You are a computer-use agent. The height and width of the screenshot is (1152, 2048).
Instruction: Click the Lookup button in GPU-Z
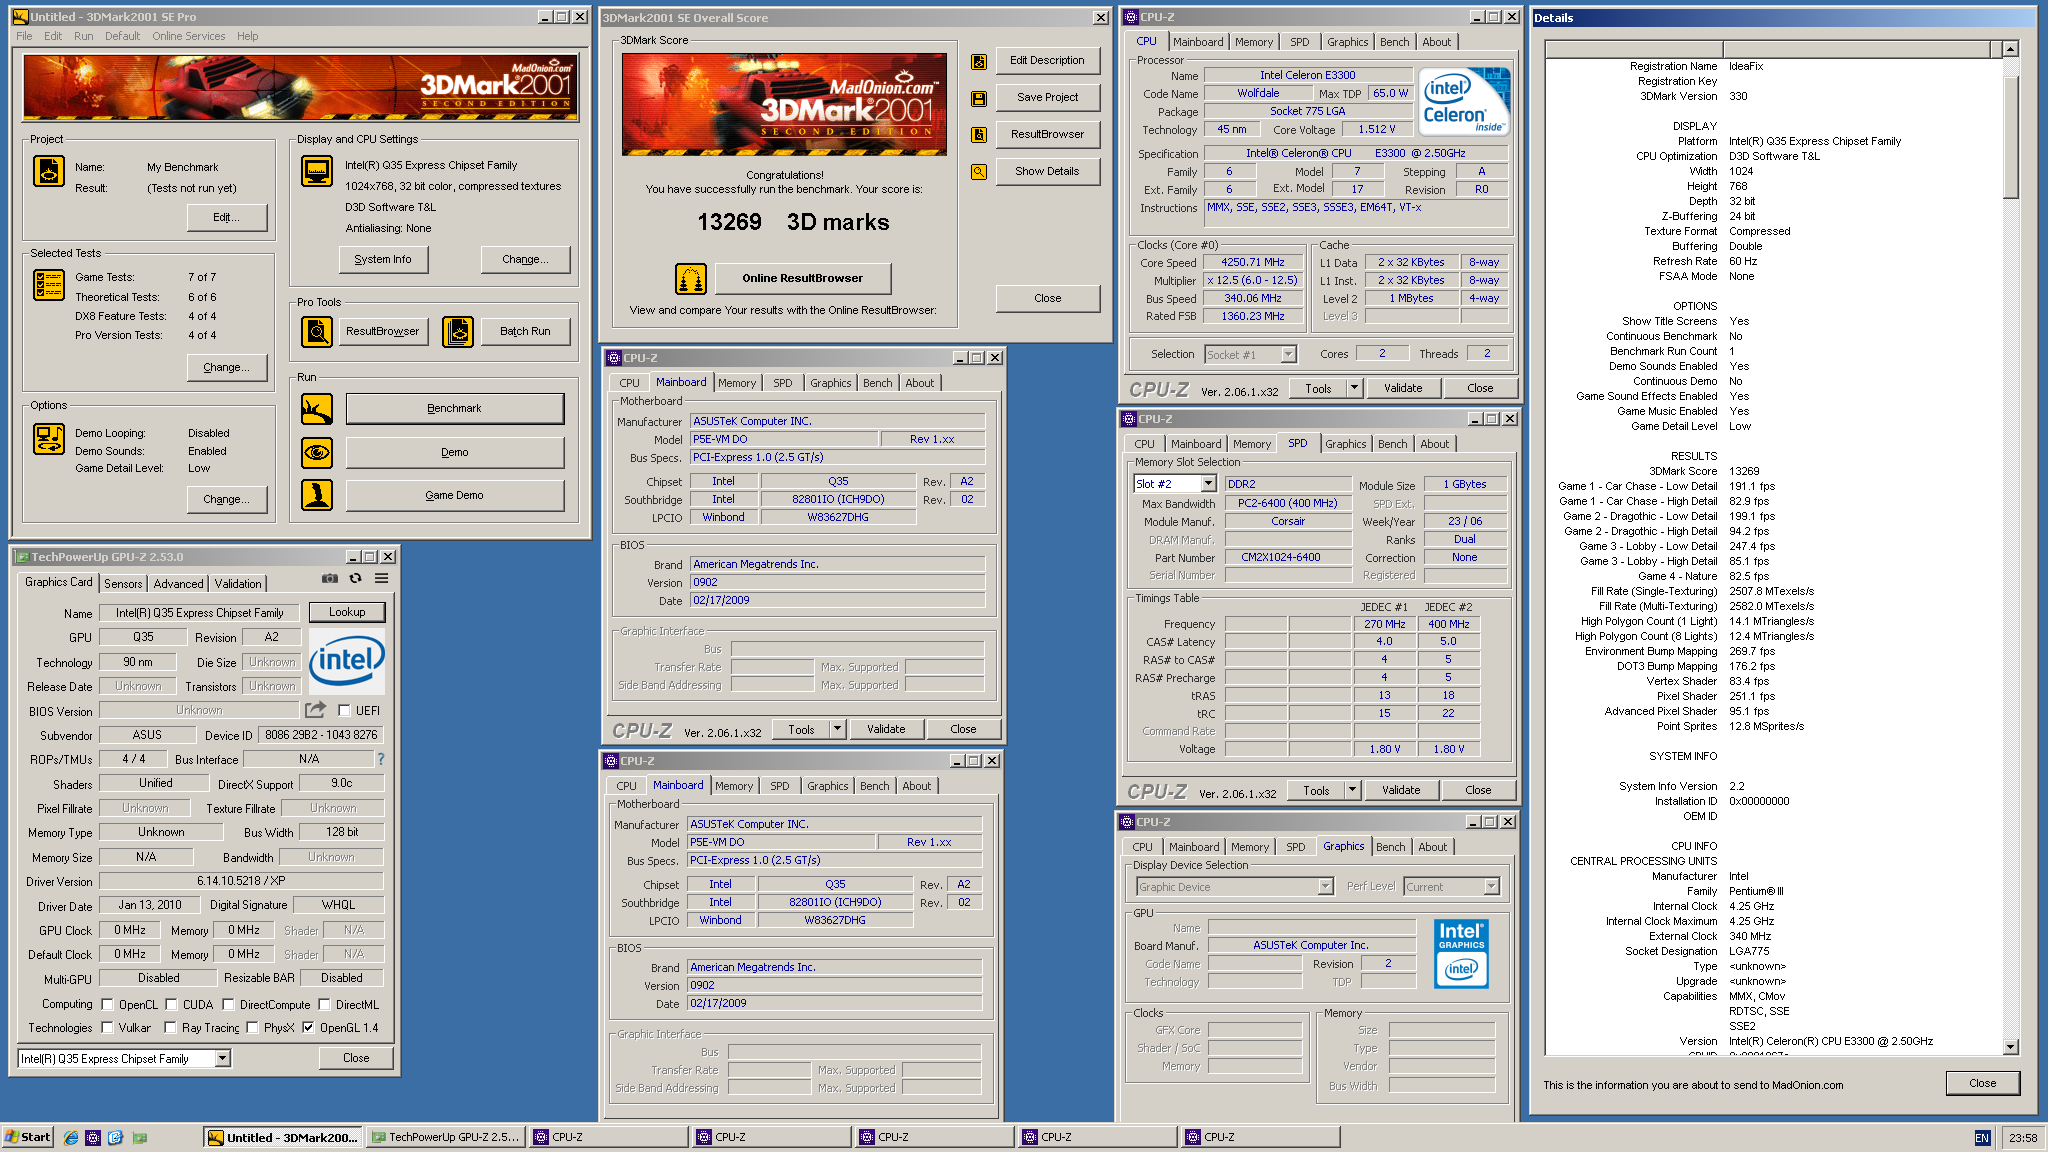347,612
